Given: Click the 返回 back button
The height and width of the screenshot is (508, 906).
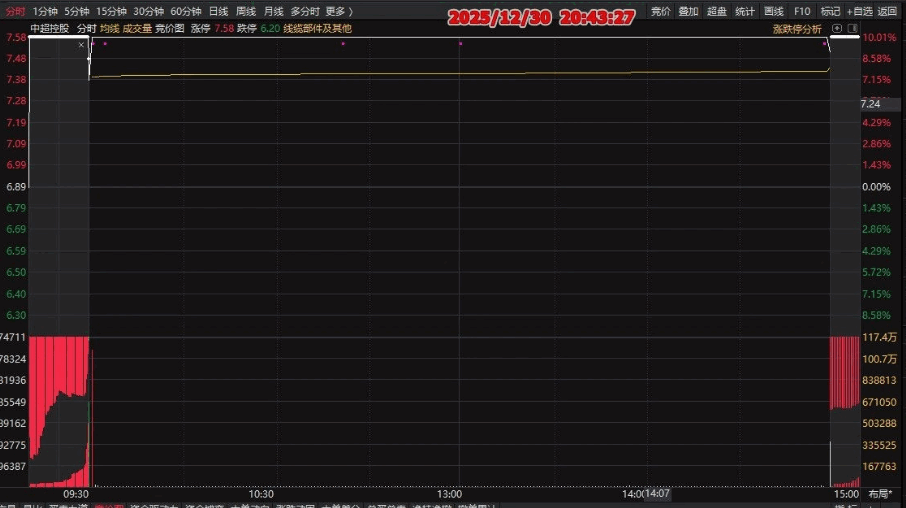Looking at the screenshot, I should point(887,12).
